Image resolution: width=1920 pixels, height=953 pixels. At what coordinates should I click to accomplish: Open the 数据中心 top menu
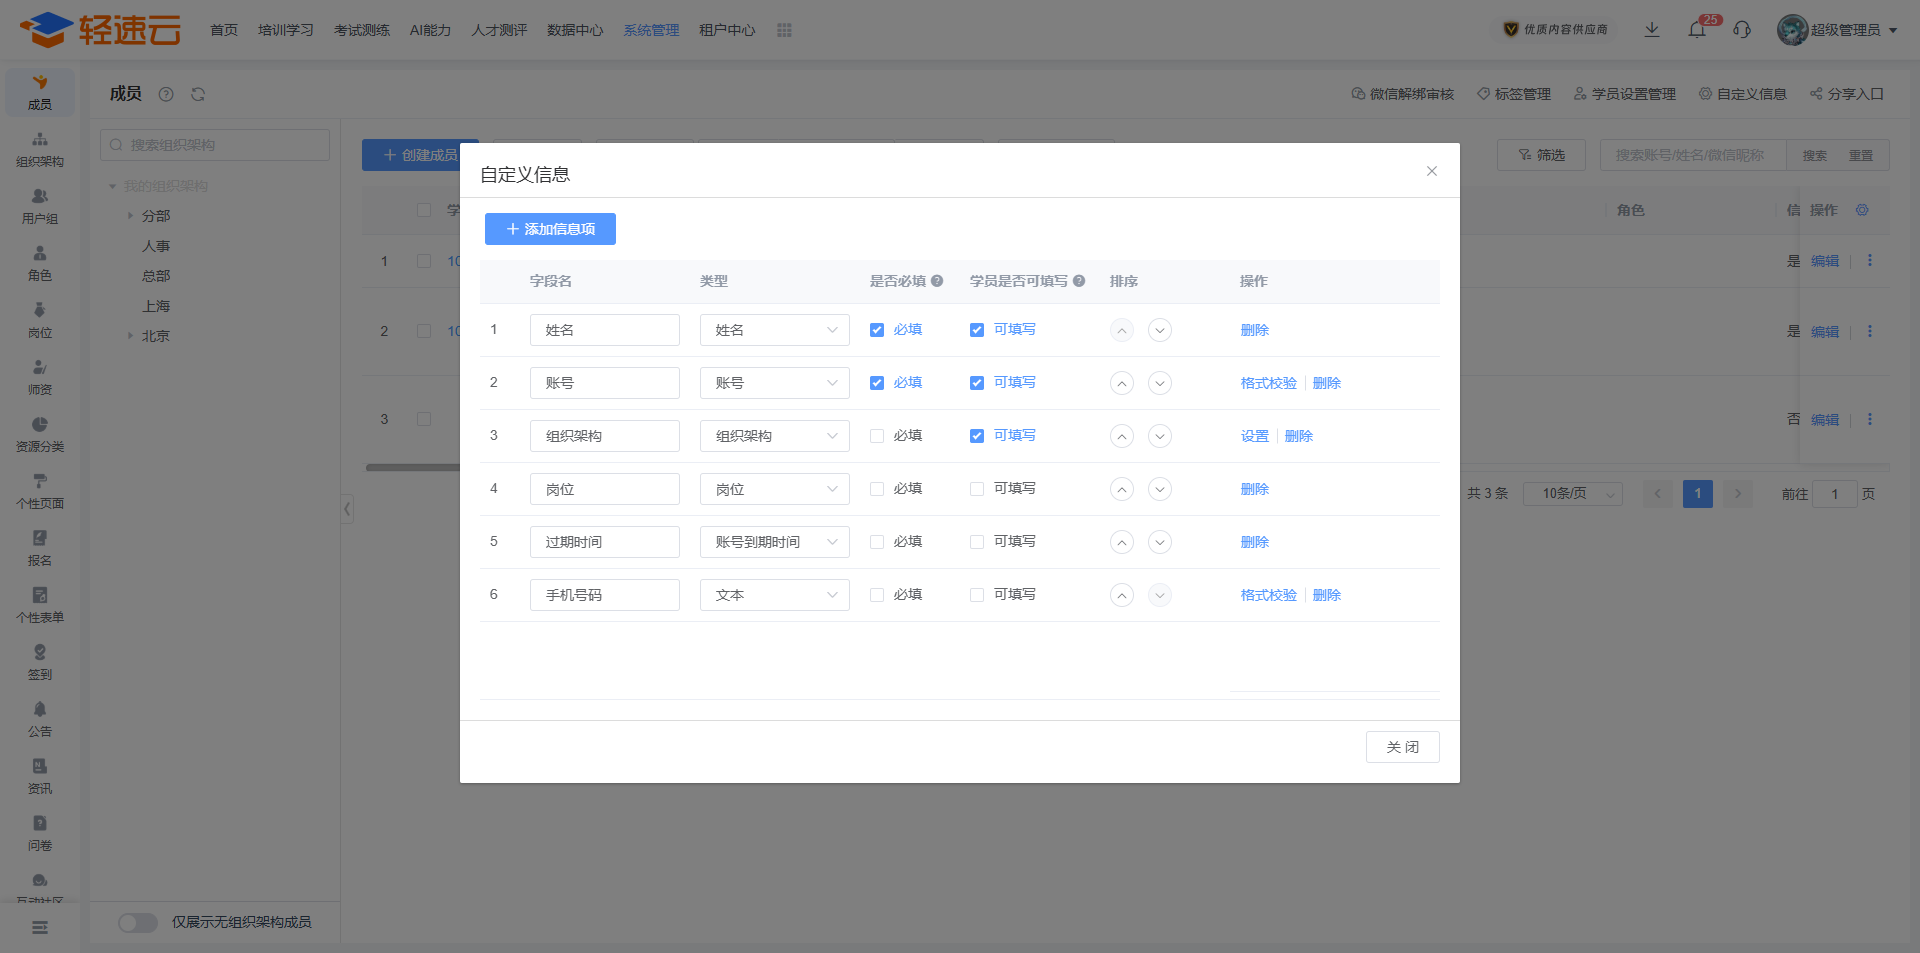coord(575,30)
